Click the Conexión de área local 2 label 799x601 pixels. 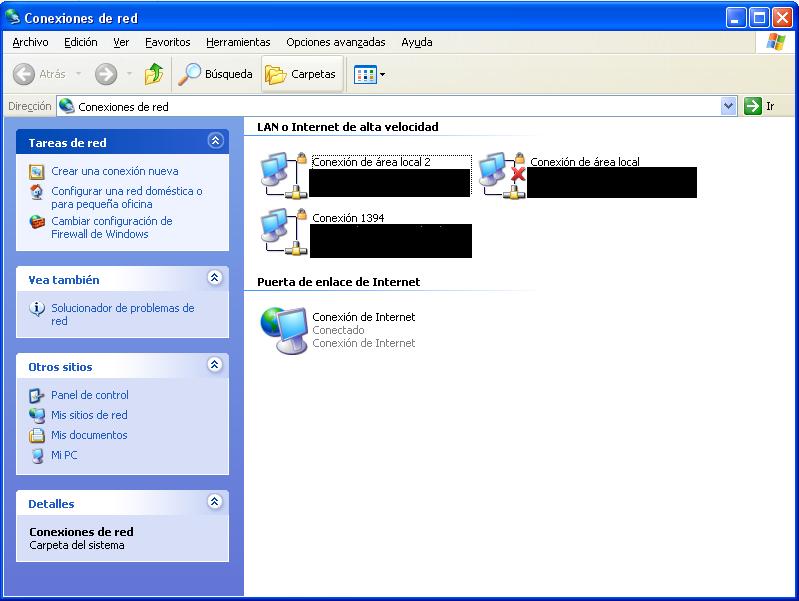click(371, 162)
